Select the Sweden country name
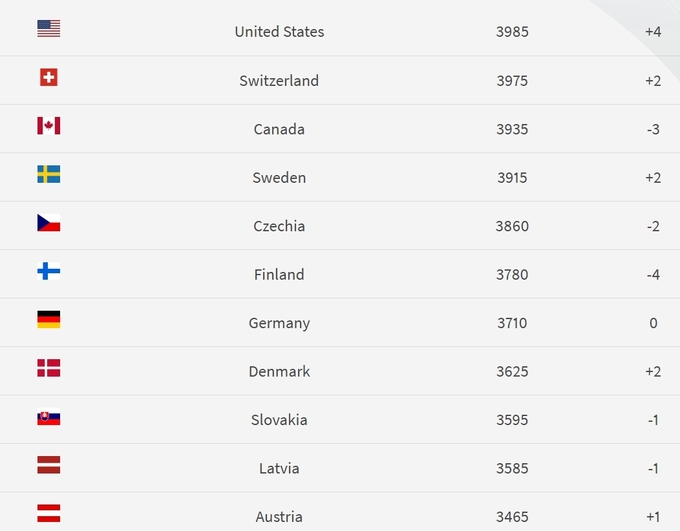This screenshot has width=680, height=531. click(x=279, y=178)
